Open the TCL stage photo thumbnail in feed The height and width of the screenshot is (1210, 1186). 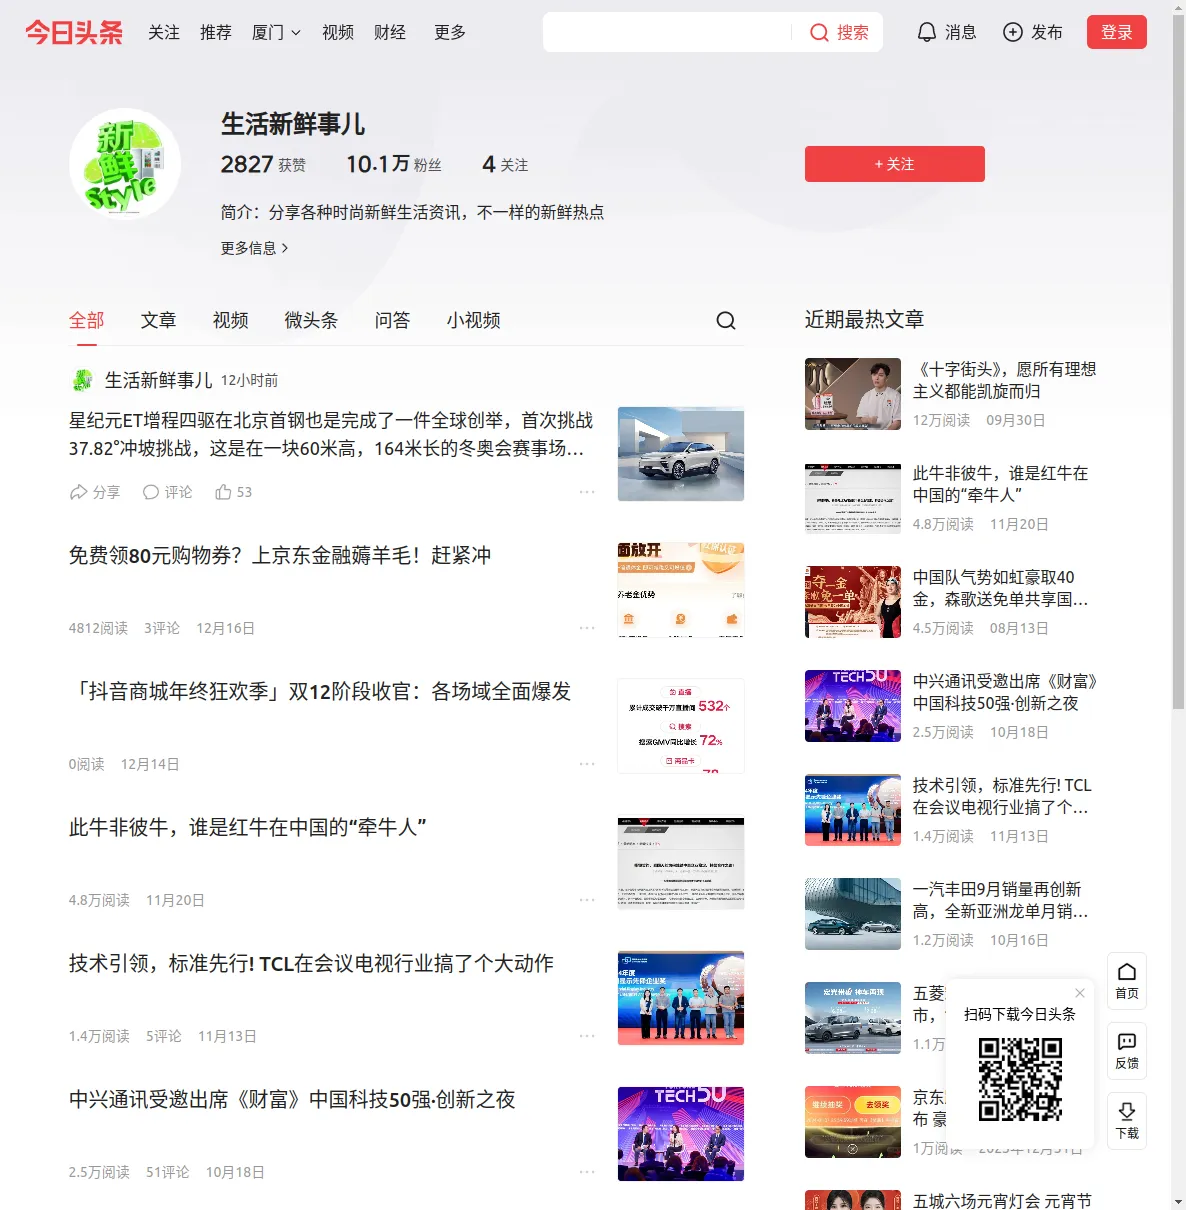pyautogui.click(x=681, y=998)
